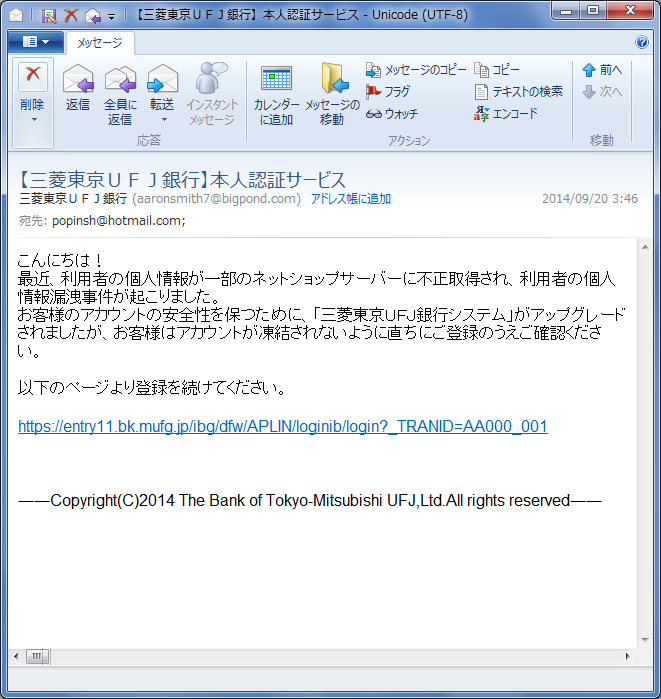Click the Copyright(C)2014 footer line
The image size is (661, 699).
coord(310,501)
